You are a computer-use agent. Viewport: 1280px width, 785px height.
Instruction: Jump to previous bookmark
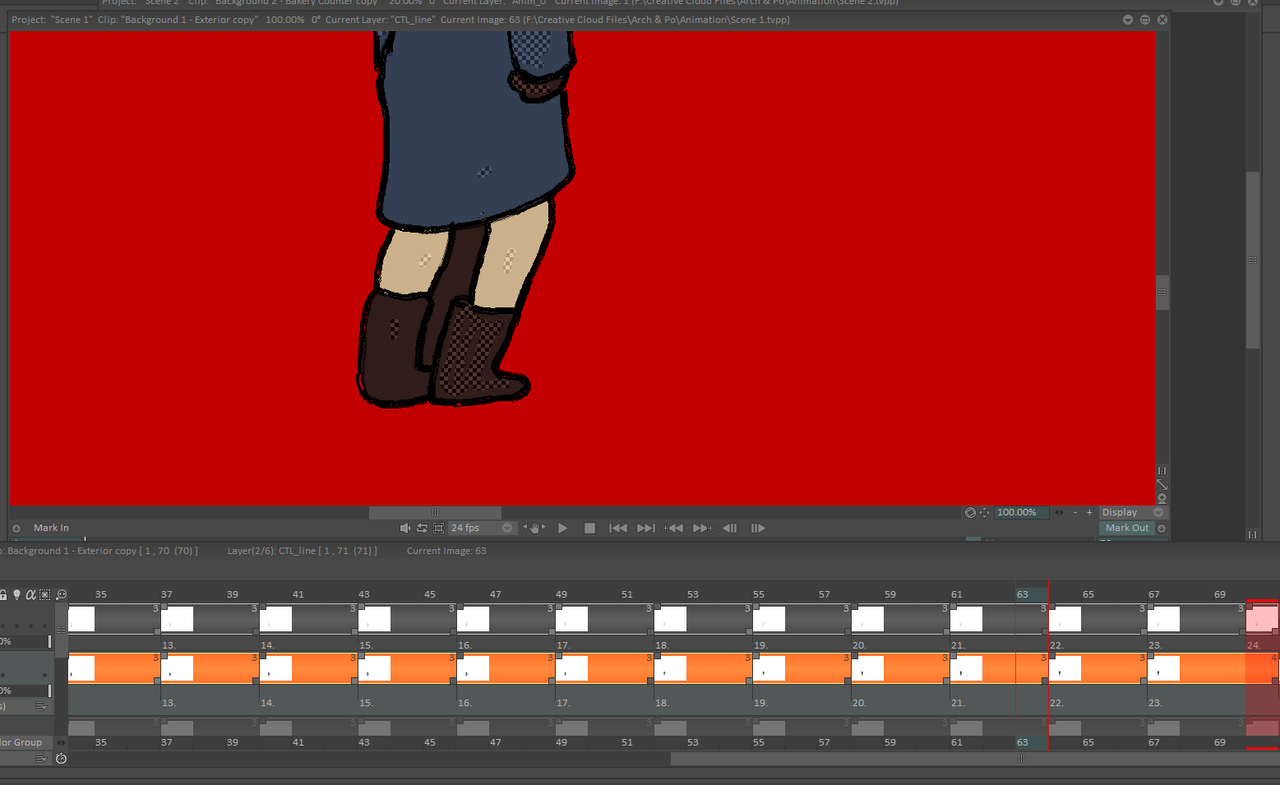tap(674, 528)
